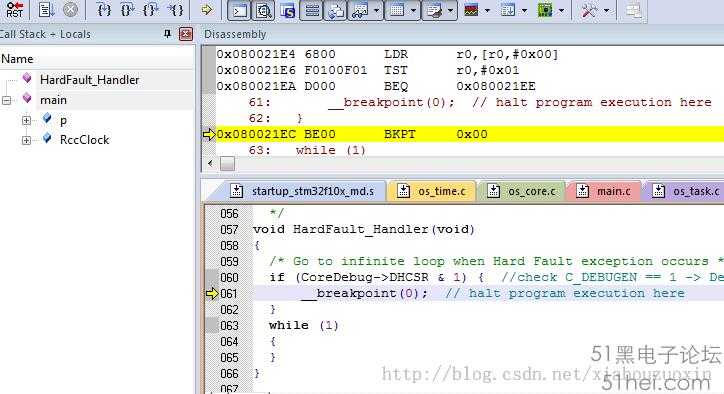Open the Analysis windows dropdown arrow

487,10
